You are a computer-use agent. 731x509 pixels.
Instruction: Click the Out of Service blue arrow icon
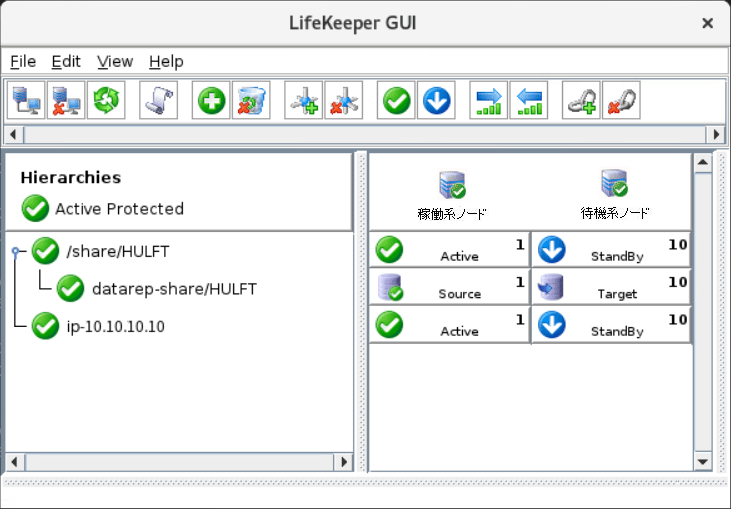[x=436, y=100]
